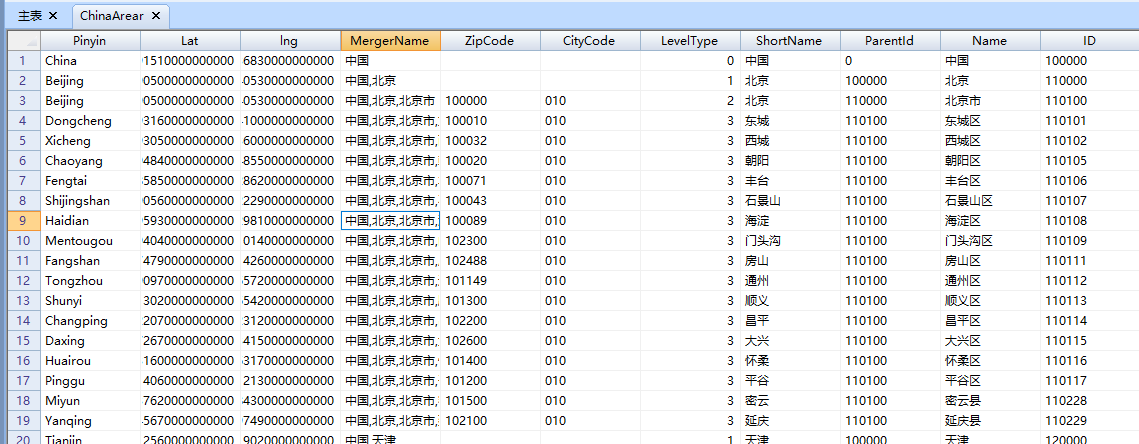Viewport: 1139px width, 444px height.
Task: Click the ID cell '110101'
Action: tap(1089, 121)
